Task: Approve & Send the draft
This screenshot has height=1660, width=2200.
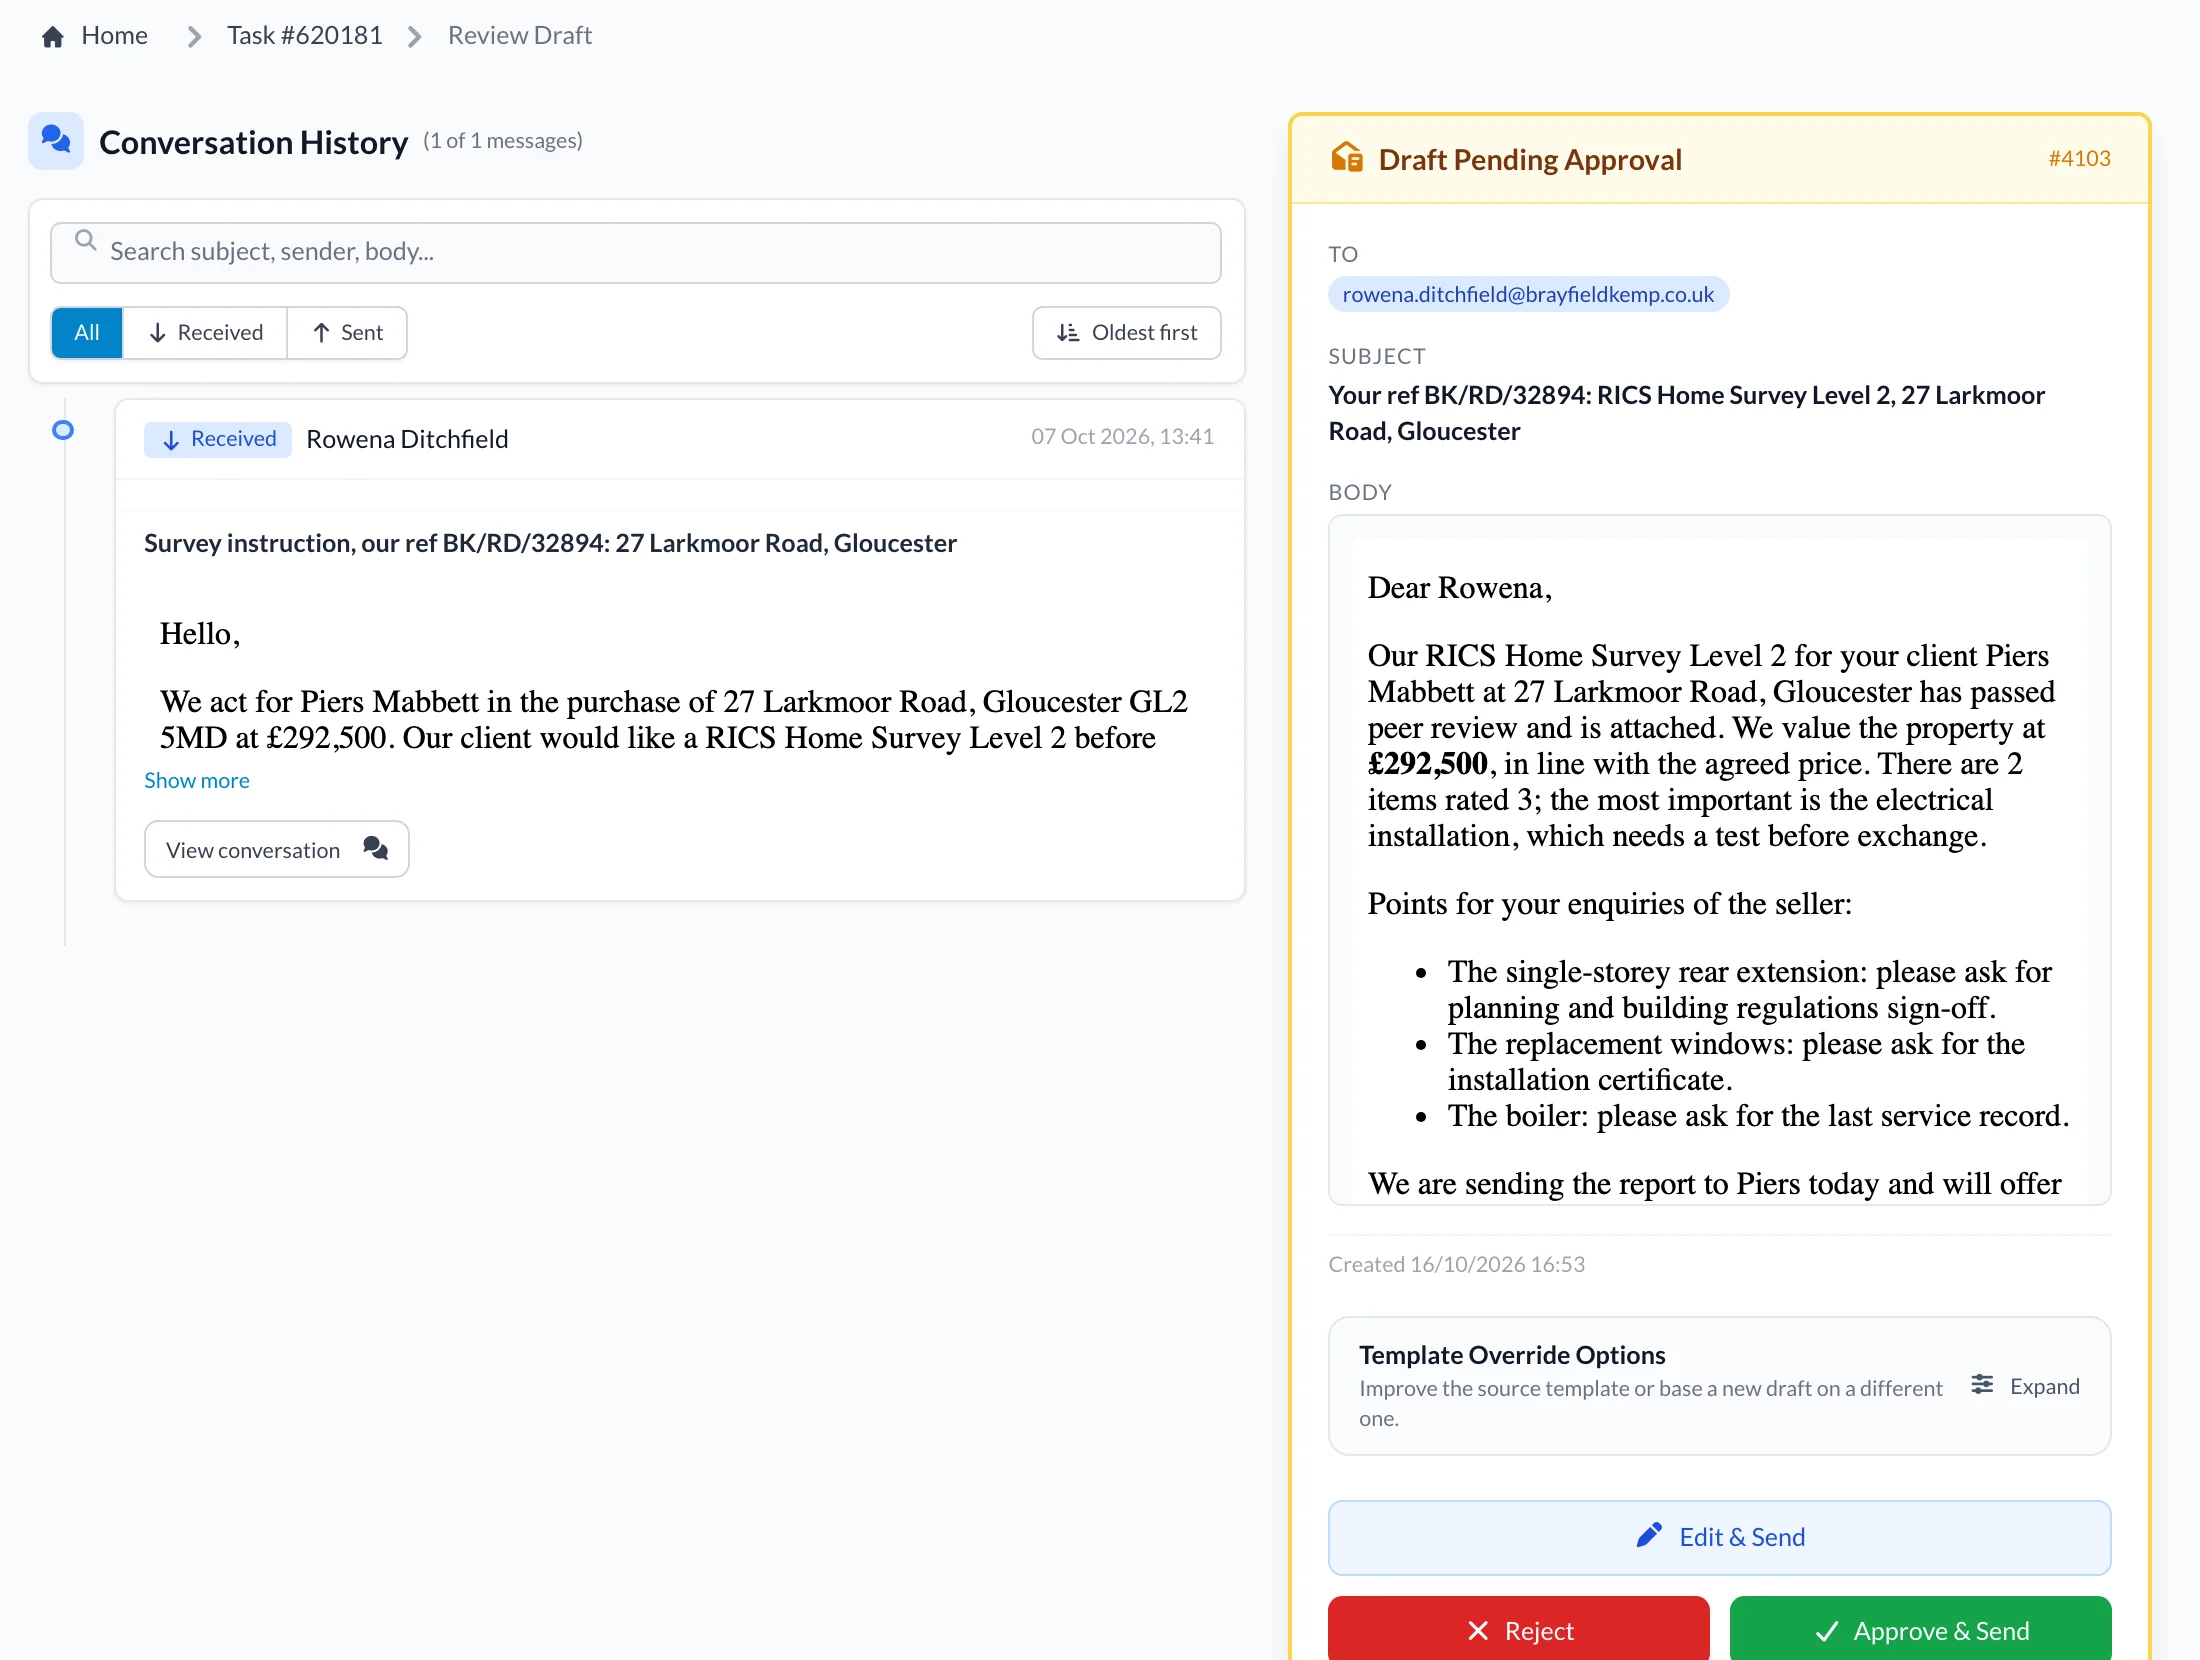Action: [x=1921, y=1630]
